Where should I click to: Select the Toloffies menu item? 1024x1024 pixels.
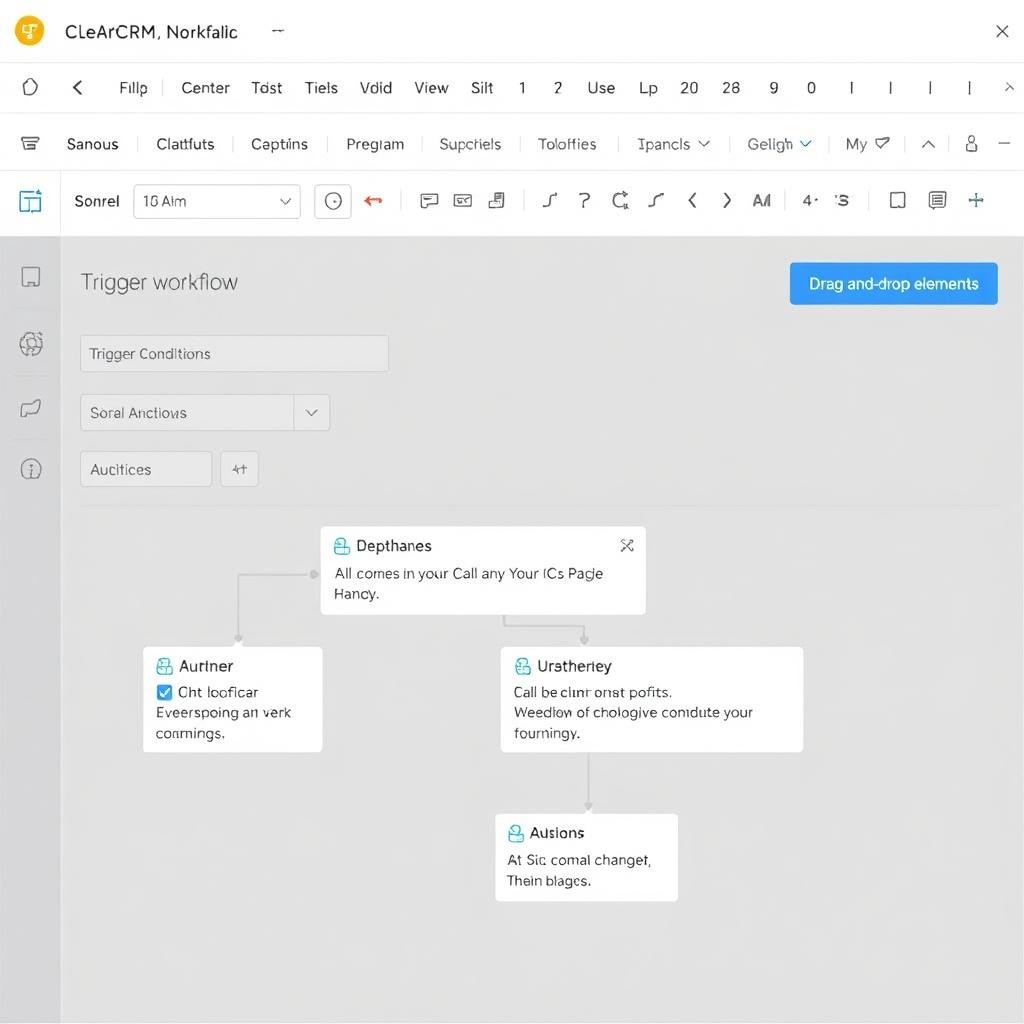click(x=567, y=143)
